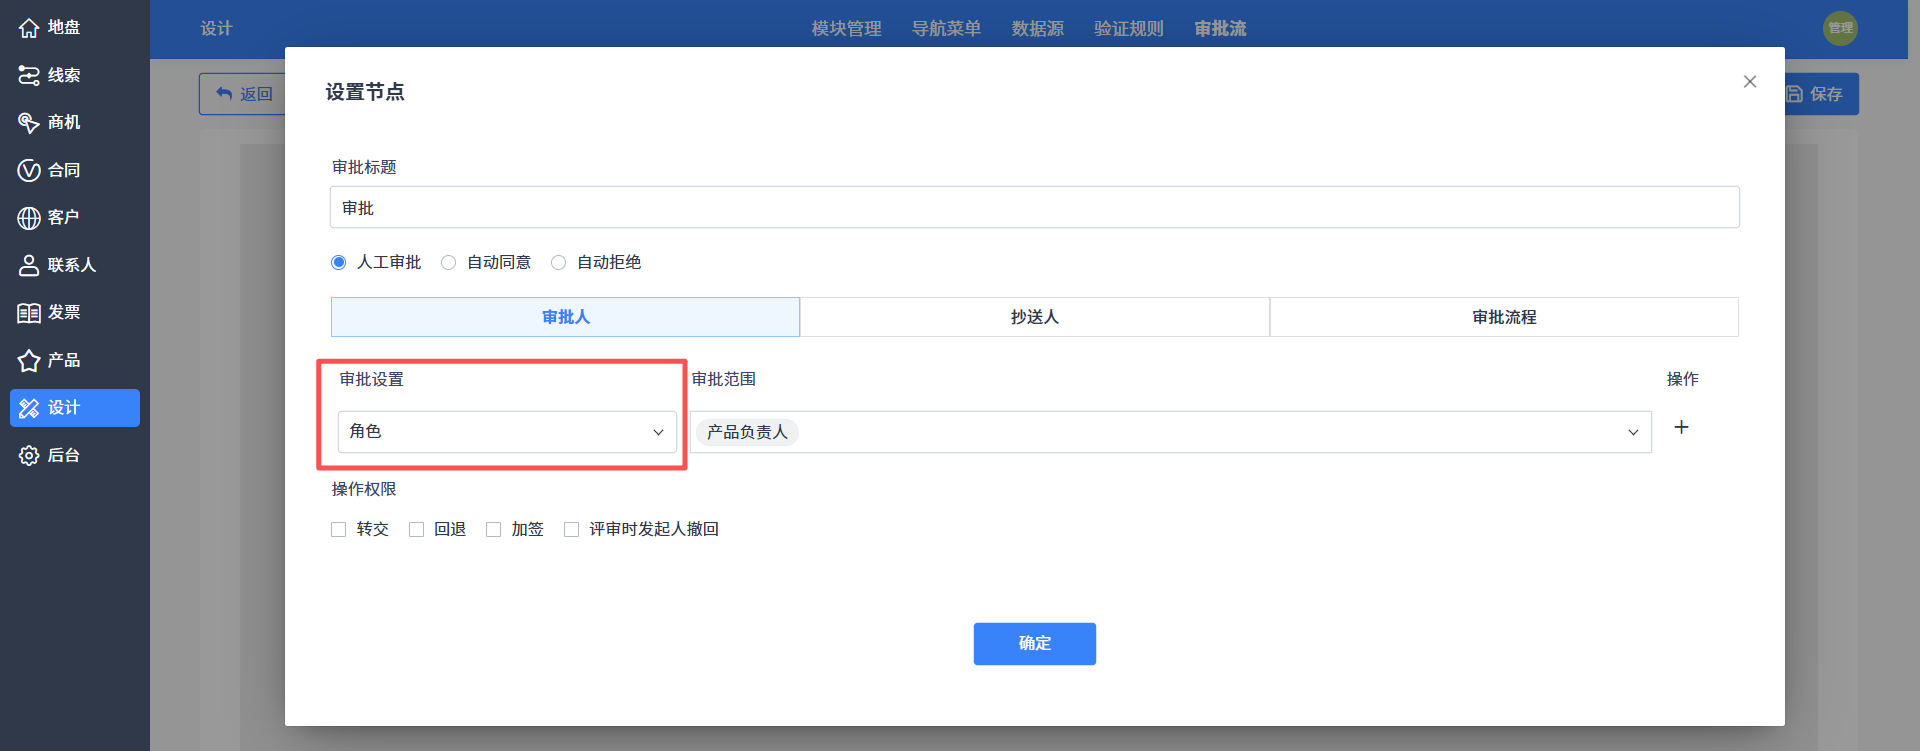Open the 后台 gear settings icon
Image resolution: width=1920 pixels, height=751 pixels.
[29, 455]
